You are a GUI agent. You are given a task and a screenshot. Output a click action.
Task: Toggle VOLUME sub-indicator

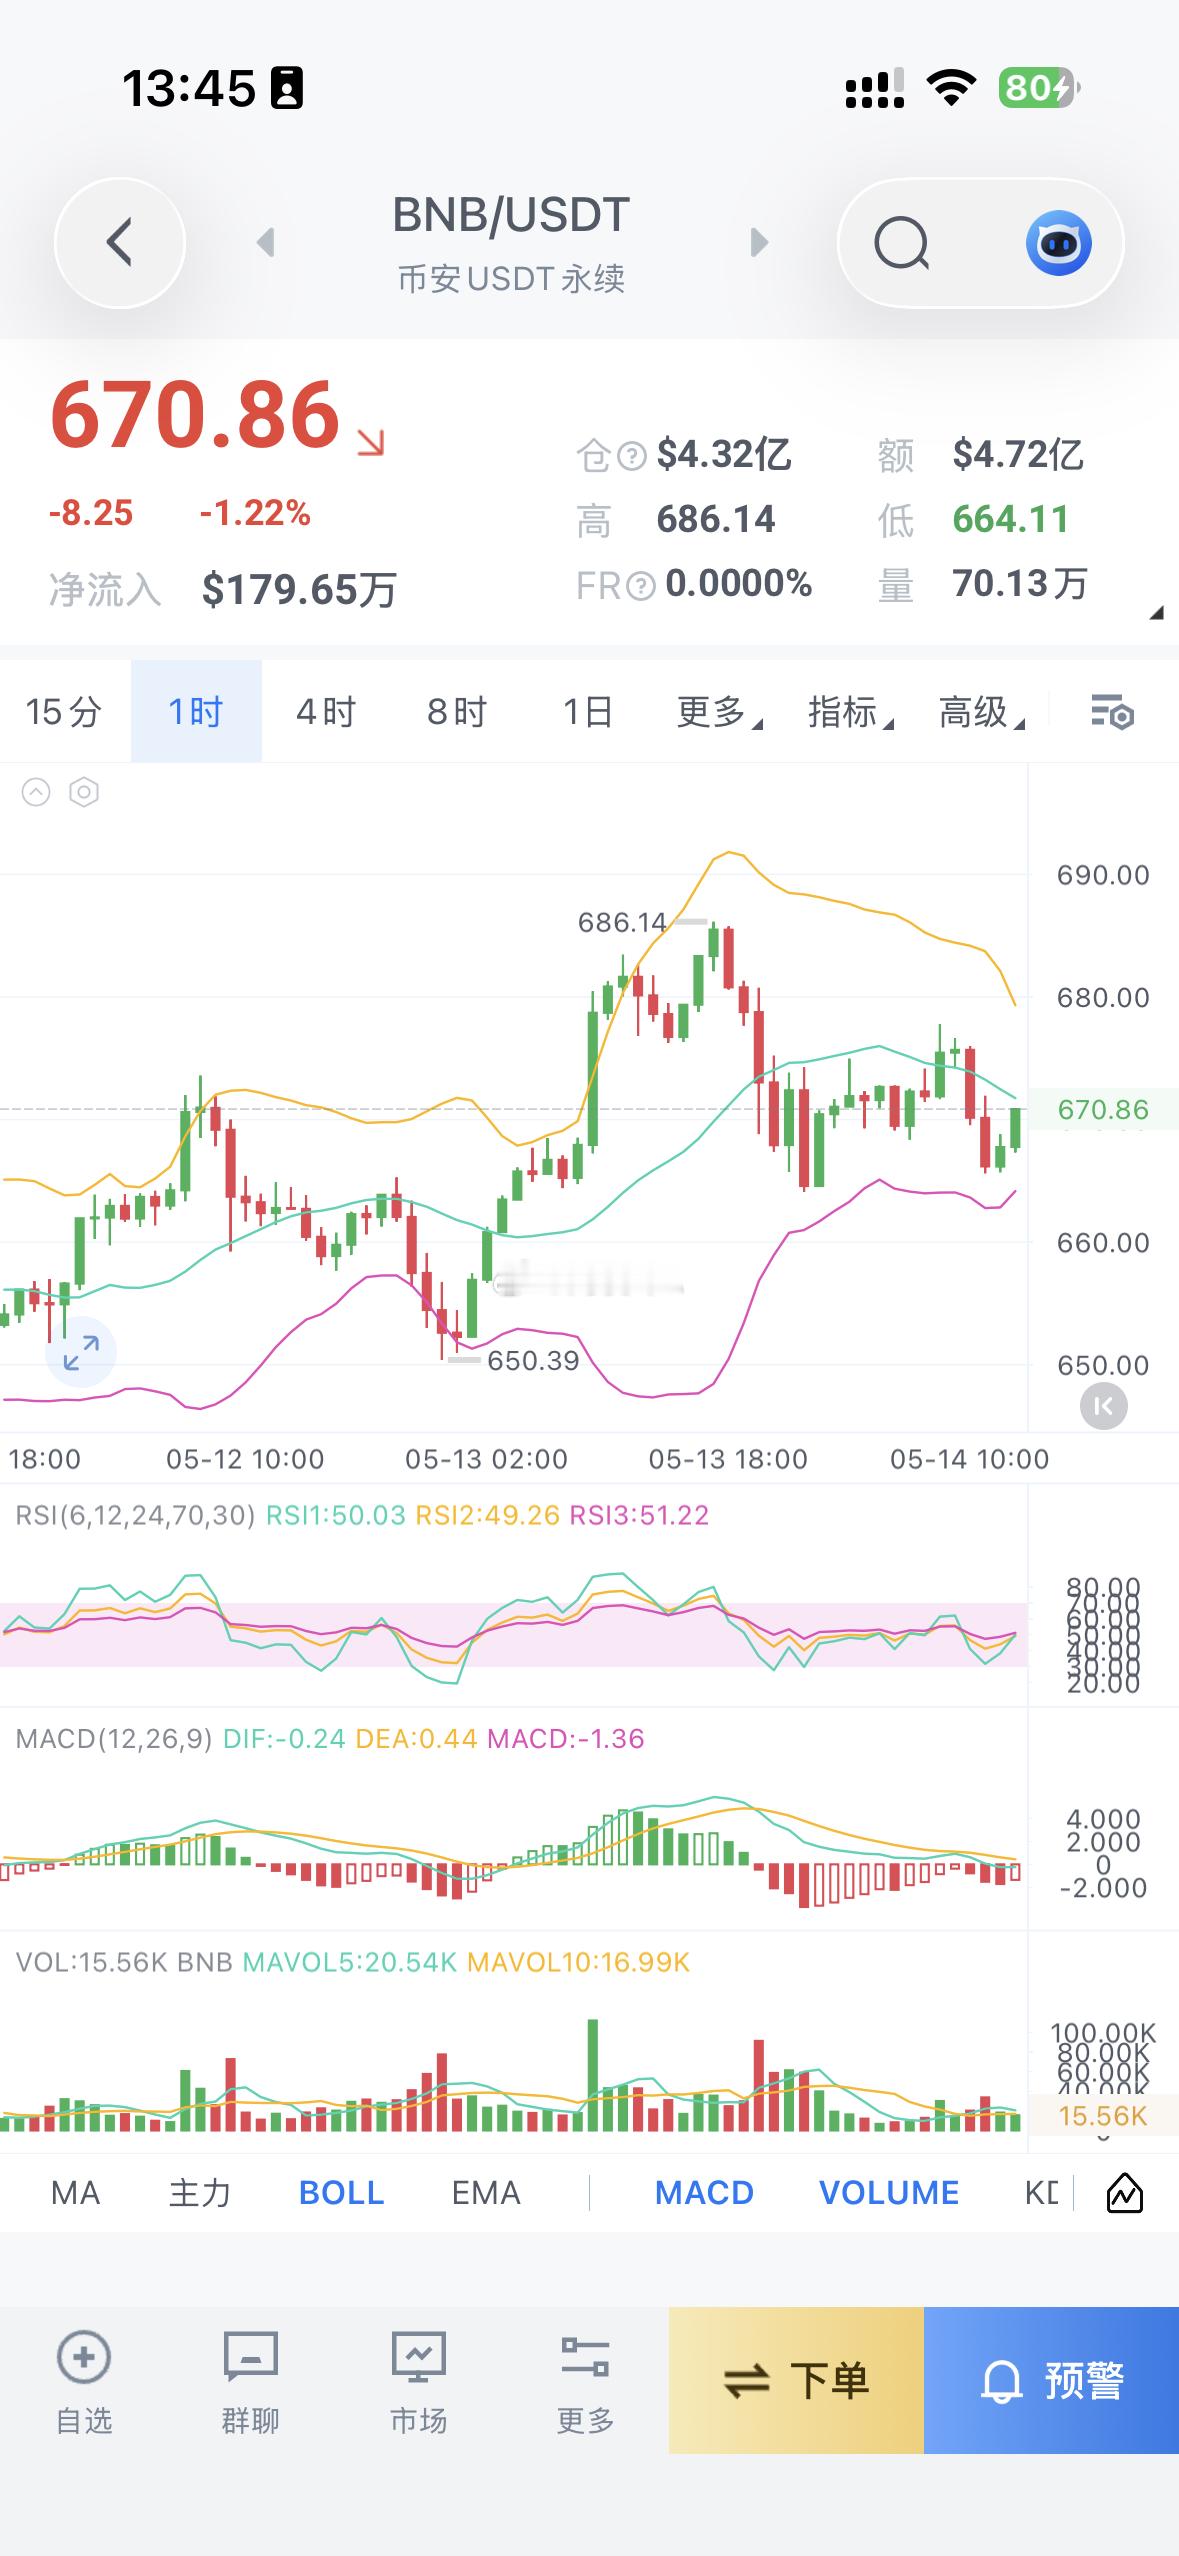coord(889,2193)
